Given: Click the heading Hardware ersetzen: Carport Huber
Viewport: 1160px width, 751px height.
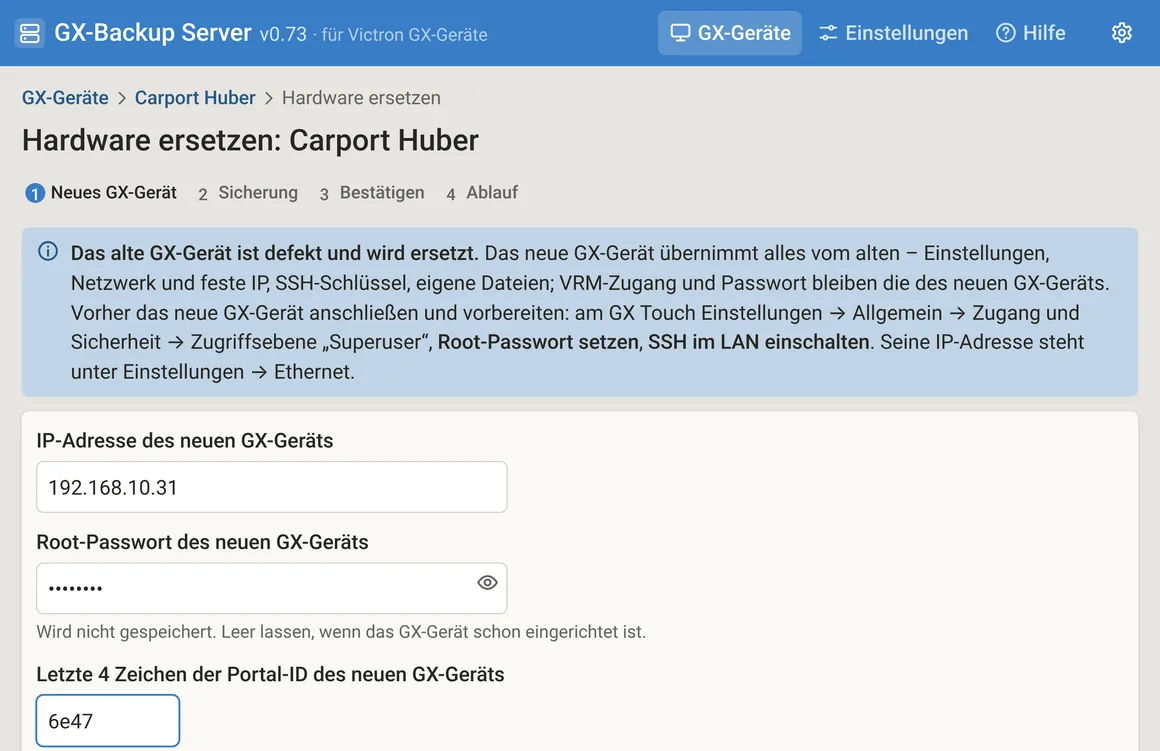Looking at the screenshot, I should click(250, 141).
